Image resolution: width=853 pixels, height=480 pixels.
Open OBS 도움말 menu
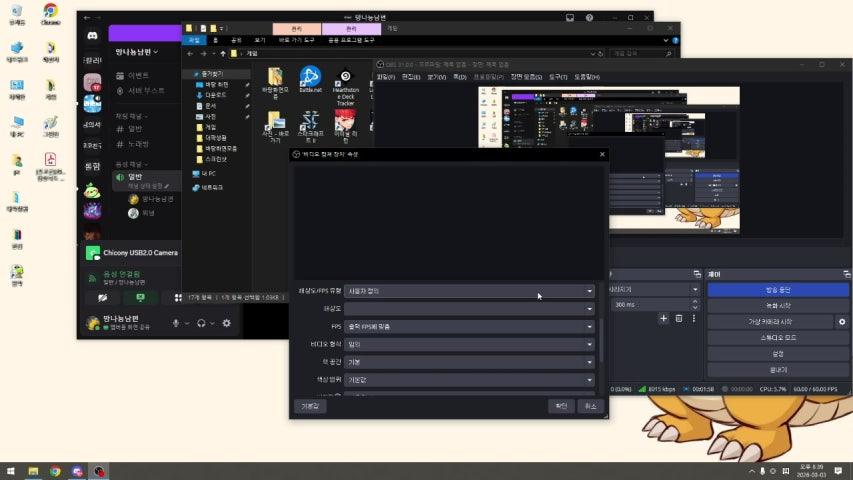point(586,77)
